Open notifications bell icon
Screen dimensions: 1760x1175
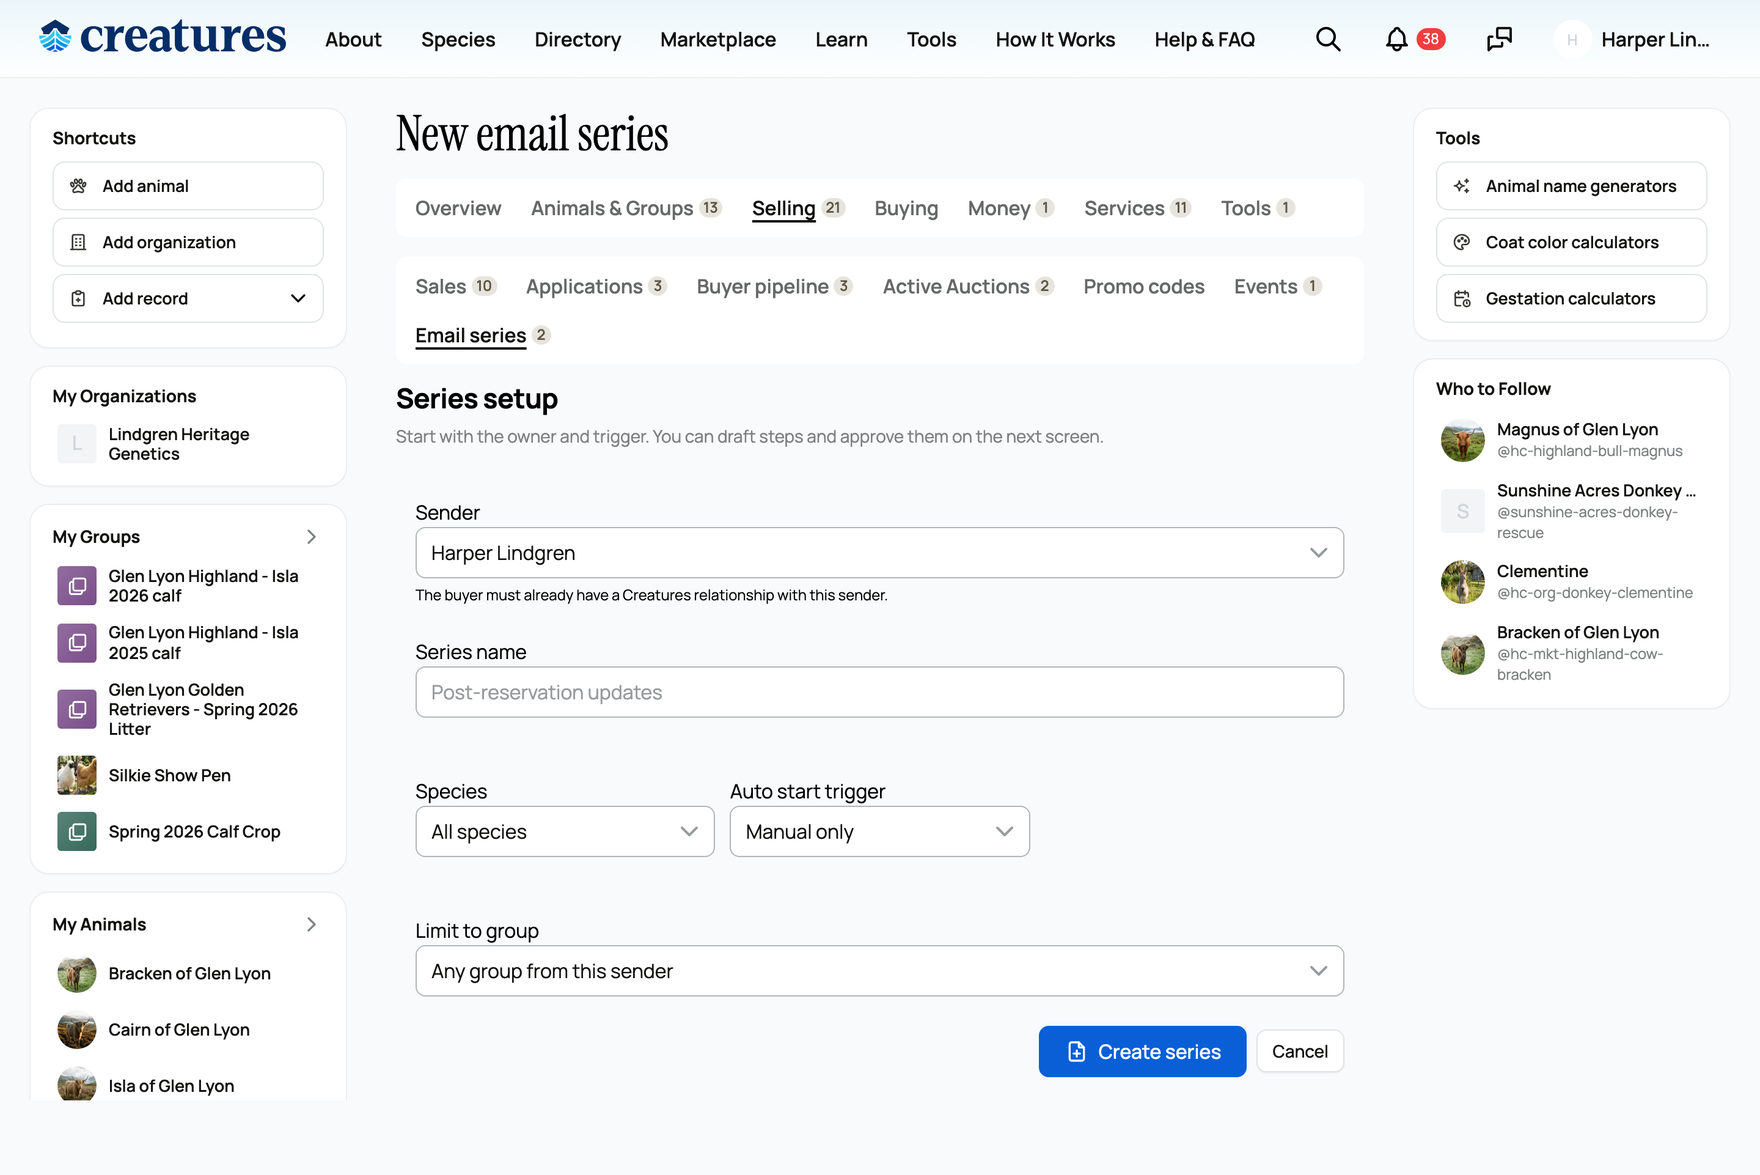1396,39
